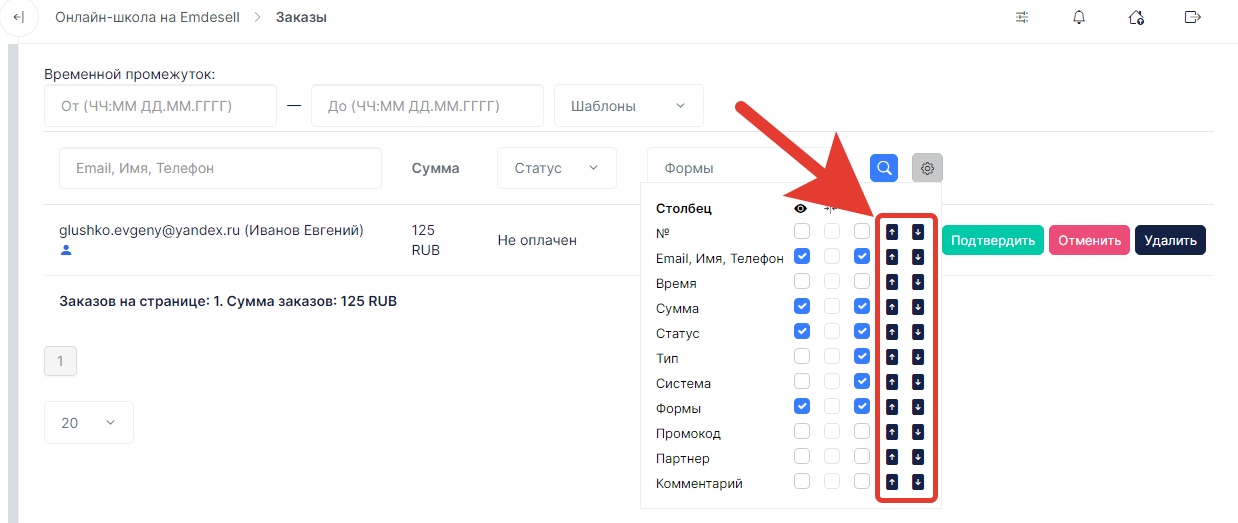Move the Партнер column down
This screenshot has height=523, width=1238.
pos(918,457)
